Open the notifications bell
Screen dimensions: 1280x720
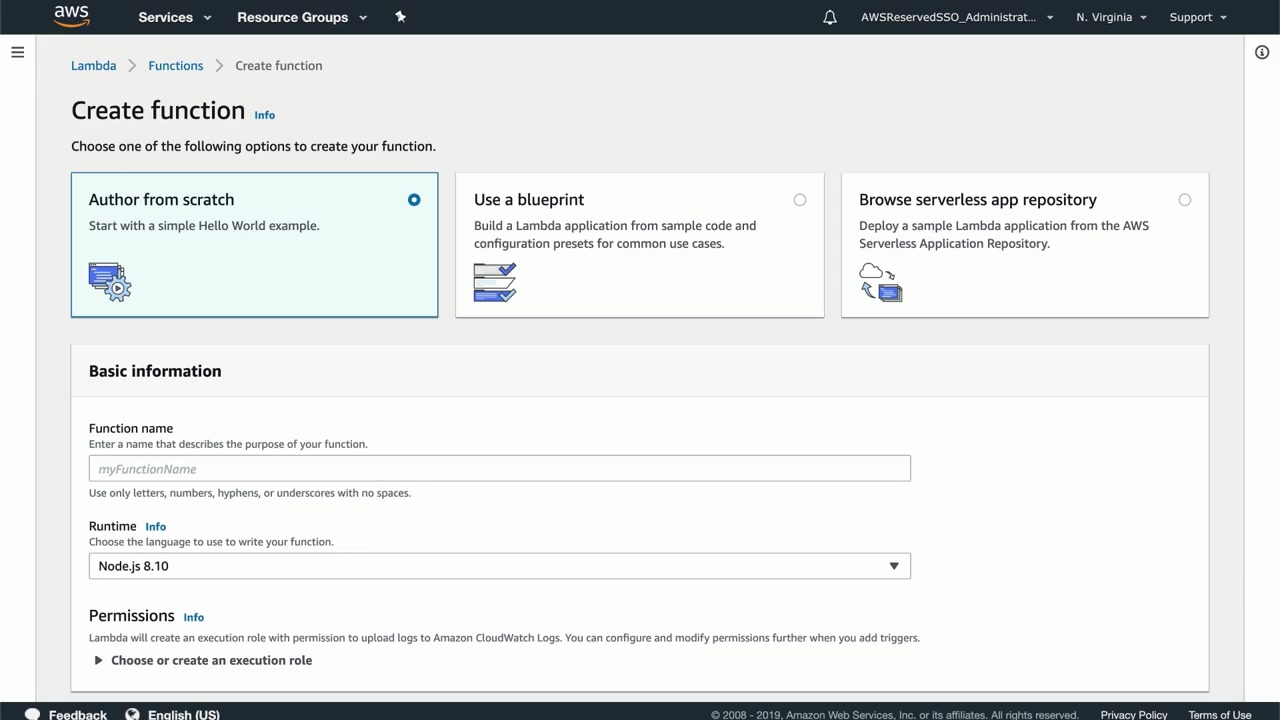[830, 17]
